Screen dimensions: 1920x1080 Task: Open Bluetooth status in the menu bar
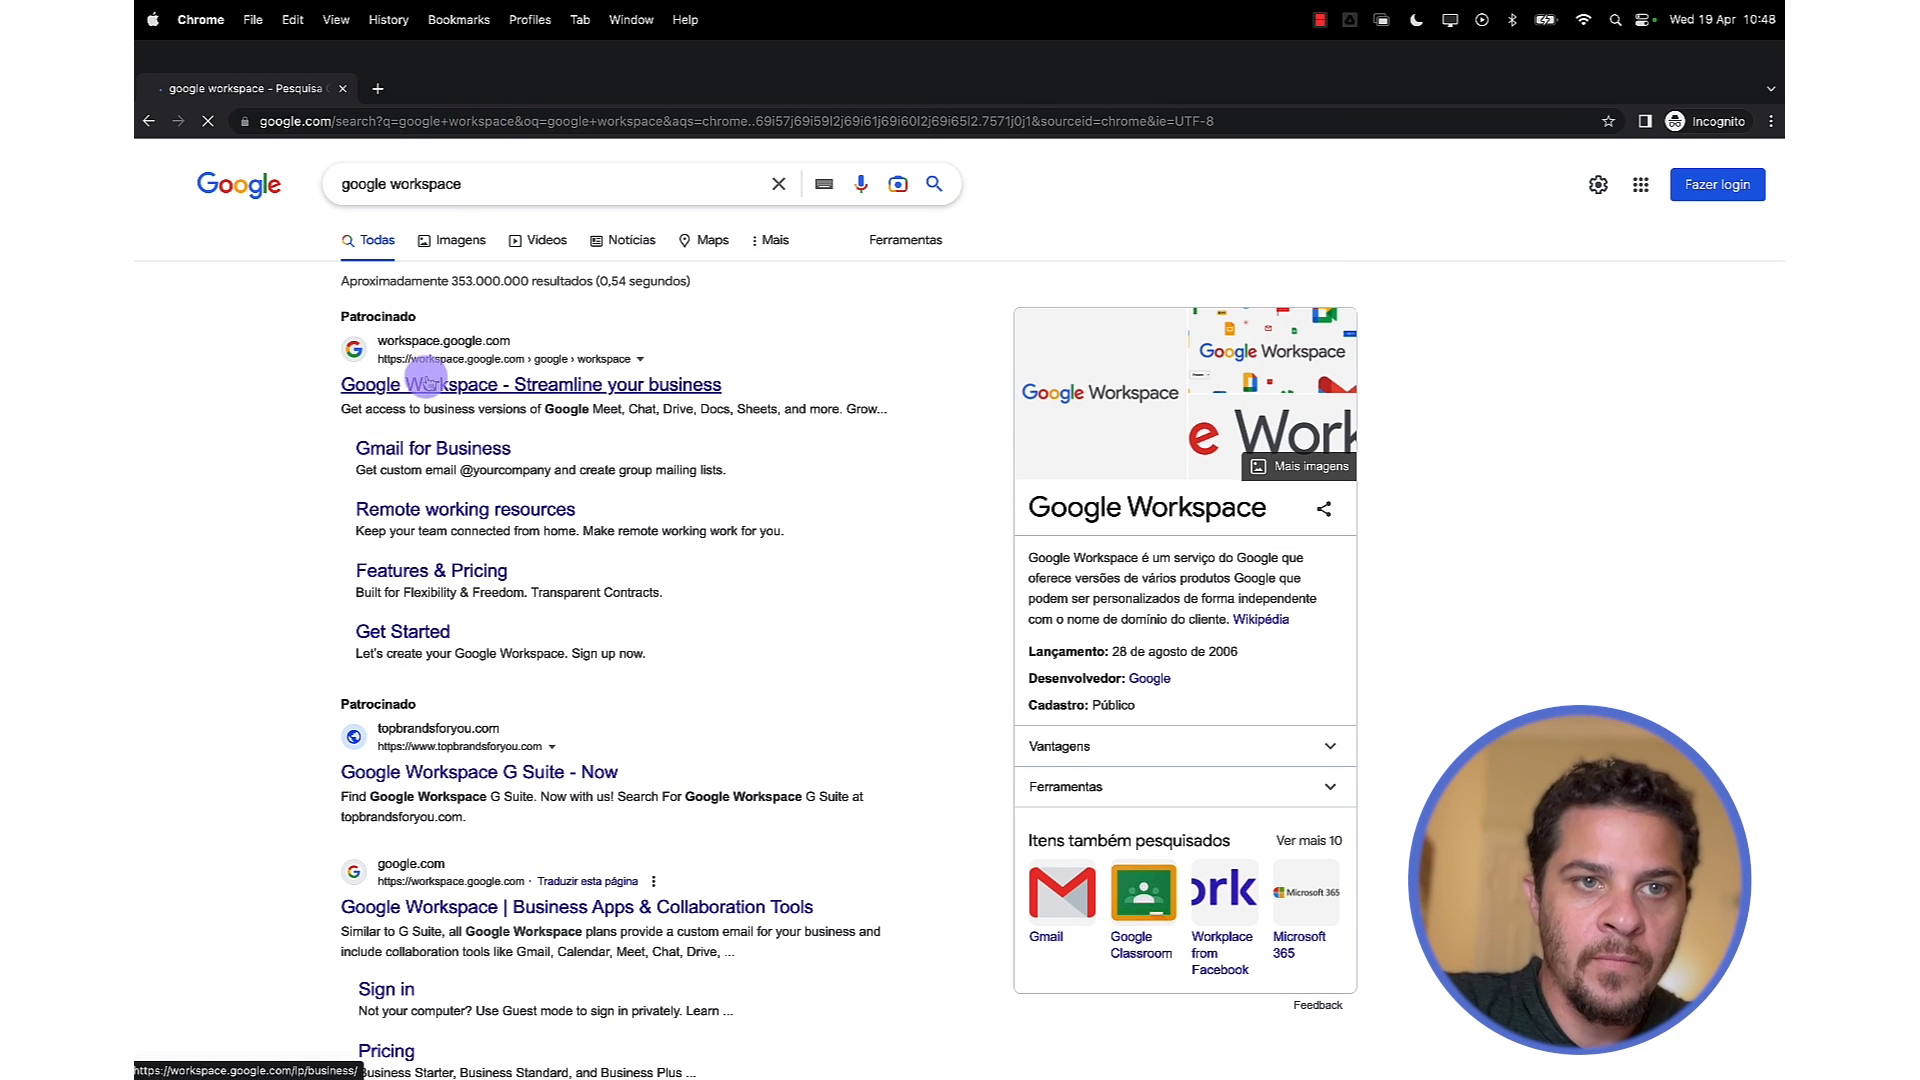[1512, 19]
